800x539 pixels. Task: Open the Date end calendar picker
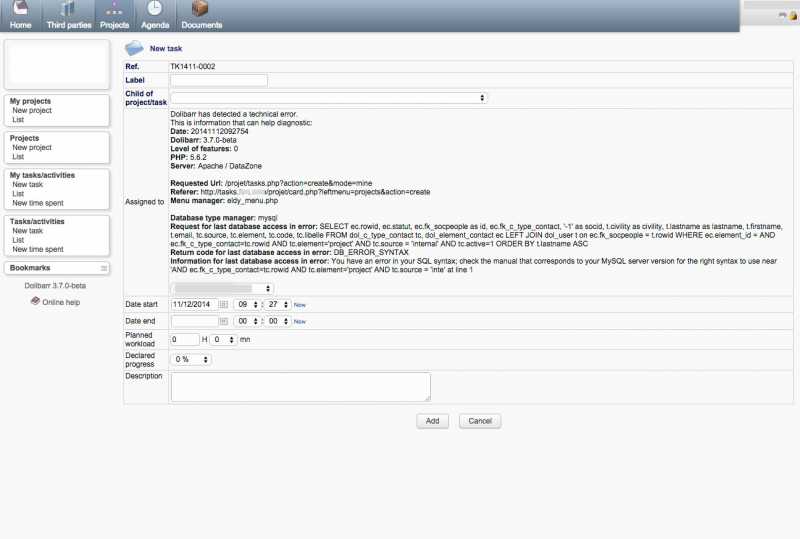[224, 322]
